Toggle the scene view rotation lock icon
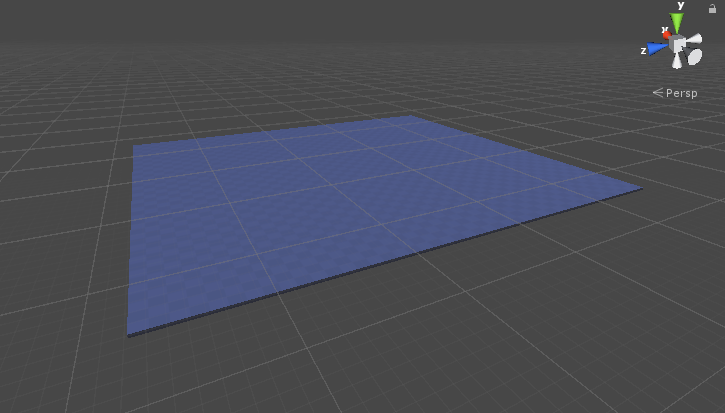The width and height of the screenshot is (725, 413). tap(712, 8)
